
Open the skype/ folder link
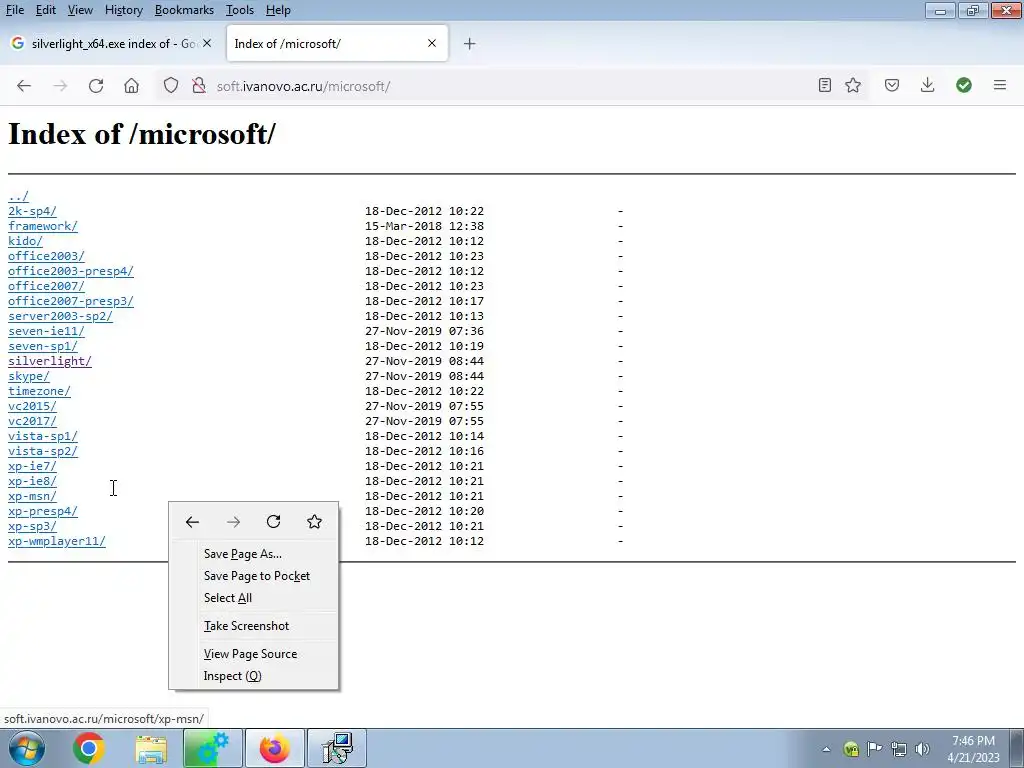coord(29,376)
